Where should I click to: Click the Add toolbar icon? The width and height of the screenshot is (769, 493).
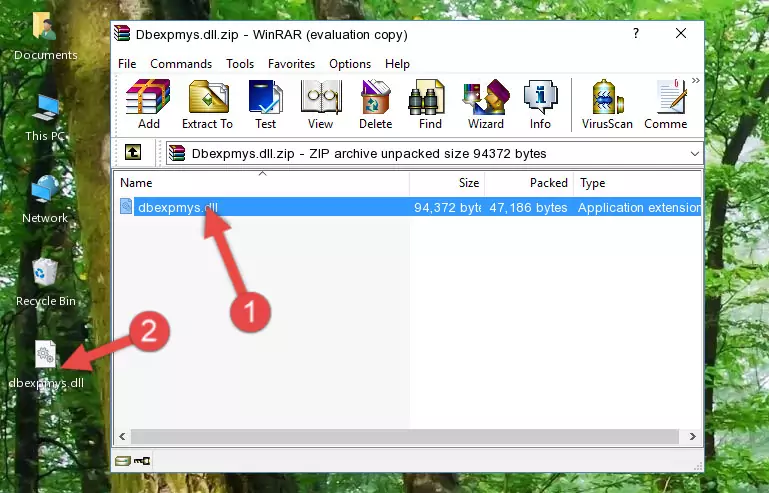tap(148, 104)
